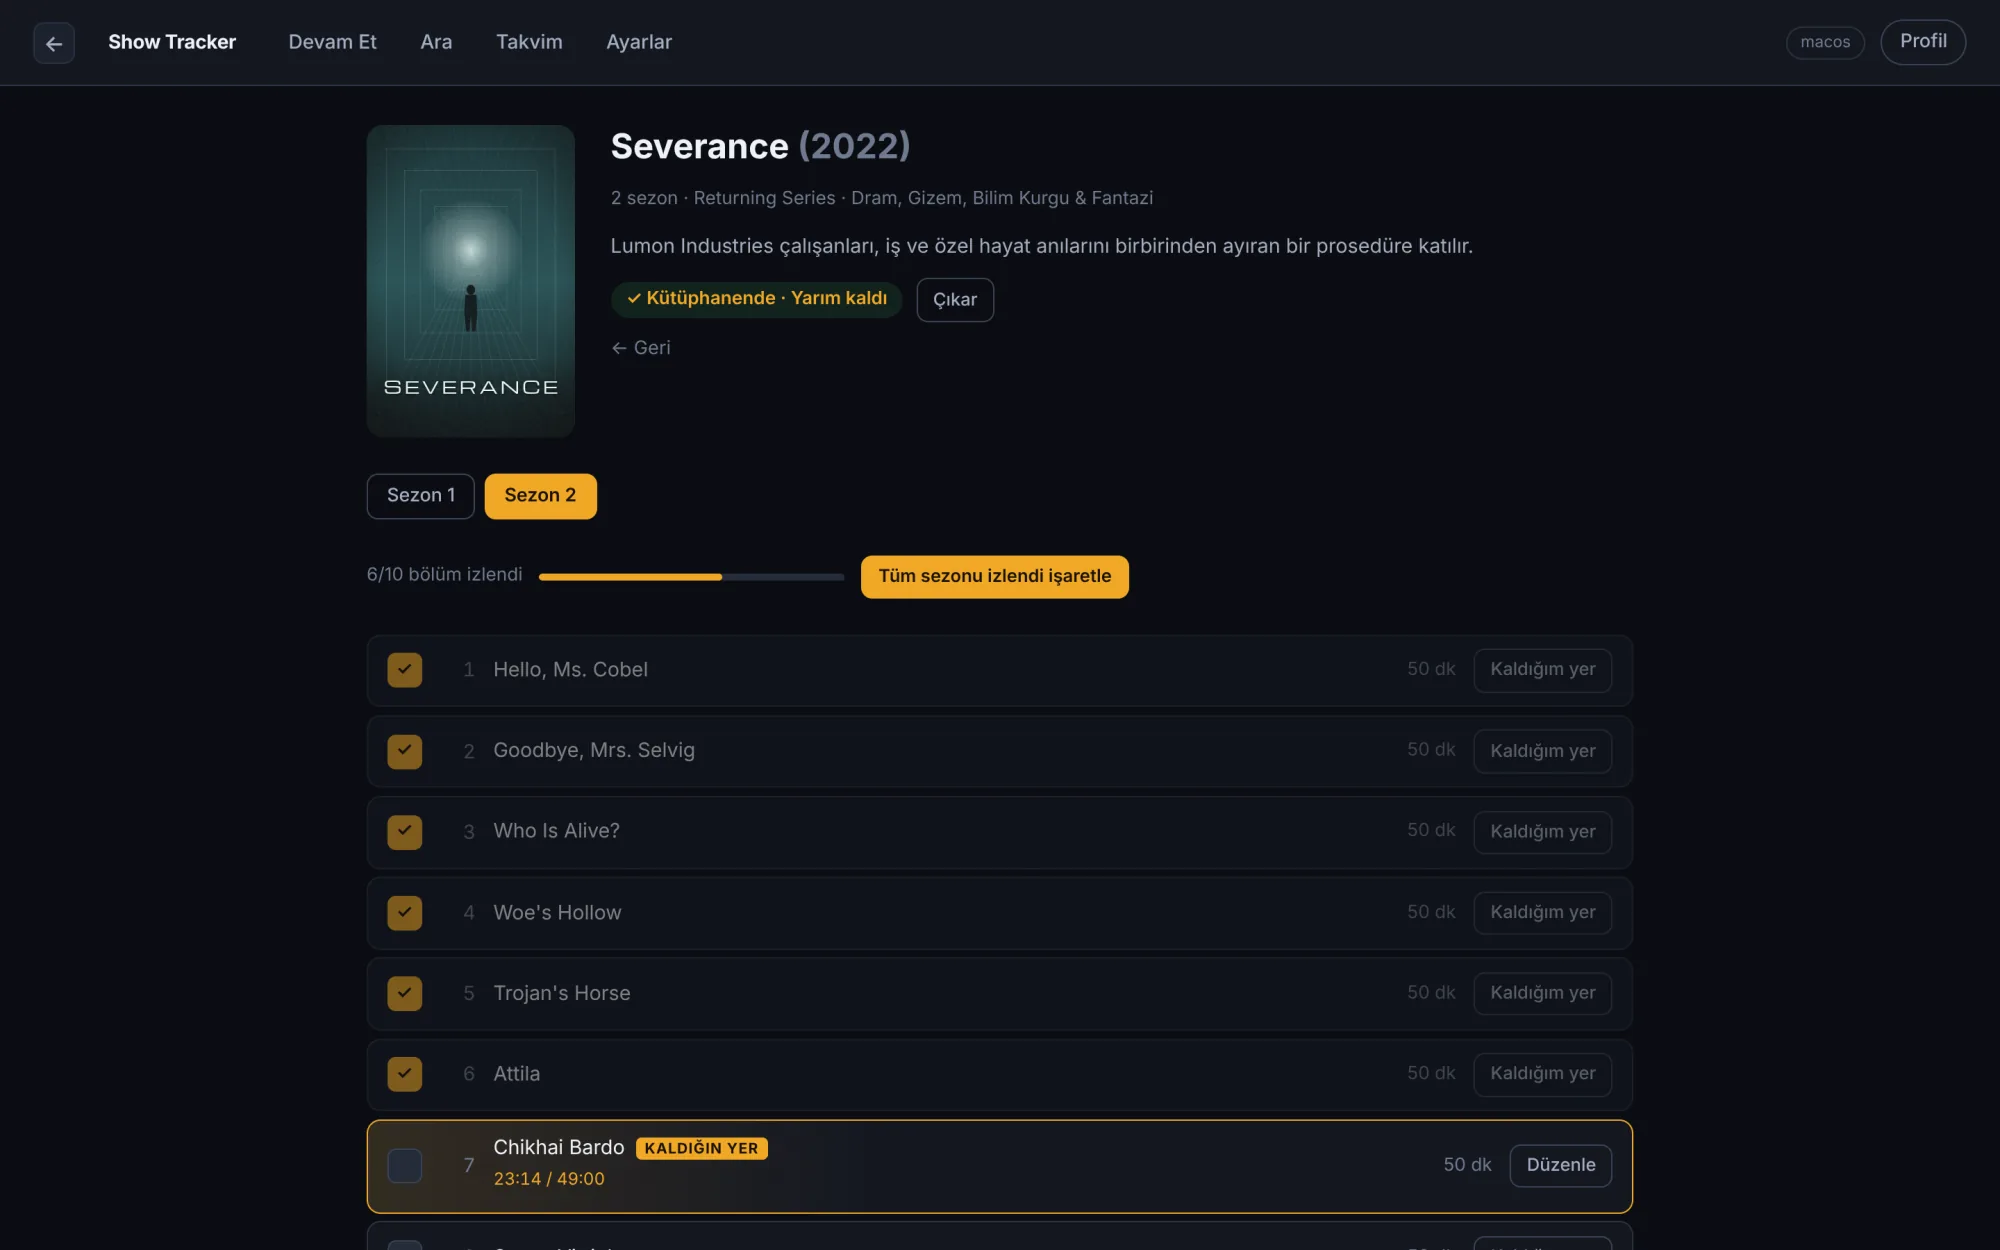The height and width of the screenshot is (1250, 2000).
Task: Open the Profil button
Action: coord(1922,42)
